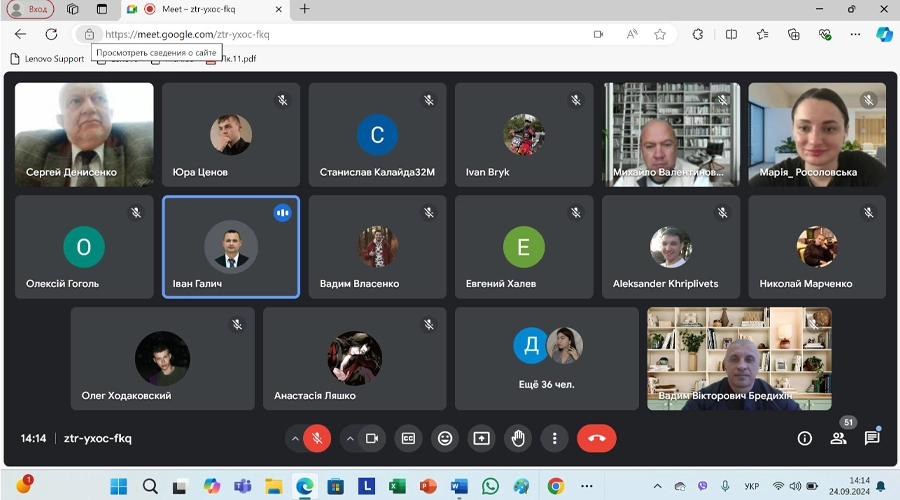The width and height of the screenshot is (900, 500).
Task: Start presenting your screen
Action: [x=482, y=438]
